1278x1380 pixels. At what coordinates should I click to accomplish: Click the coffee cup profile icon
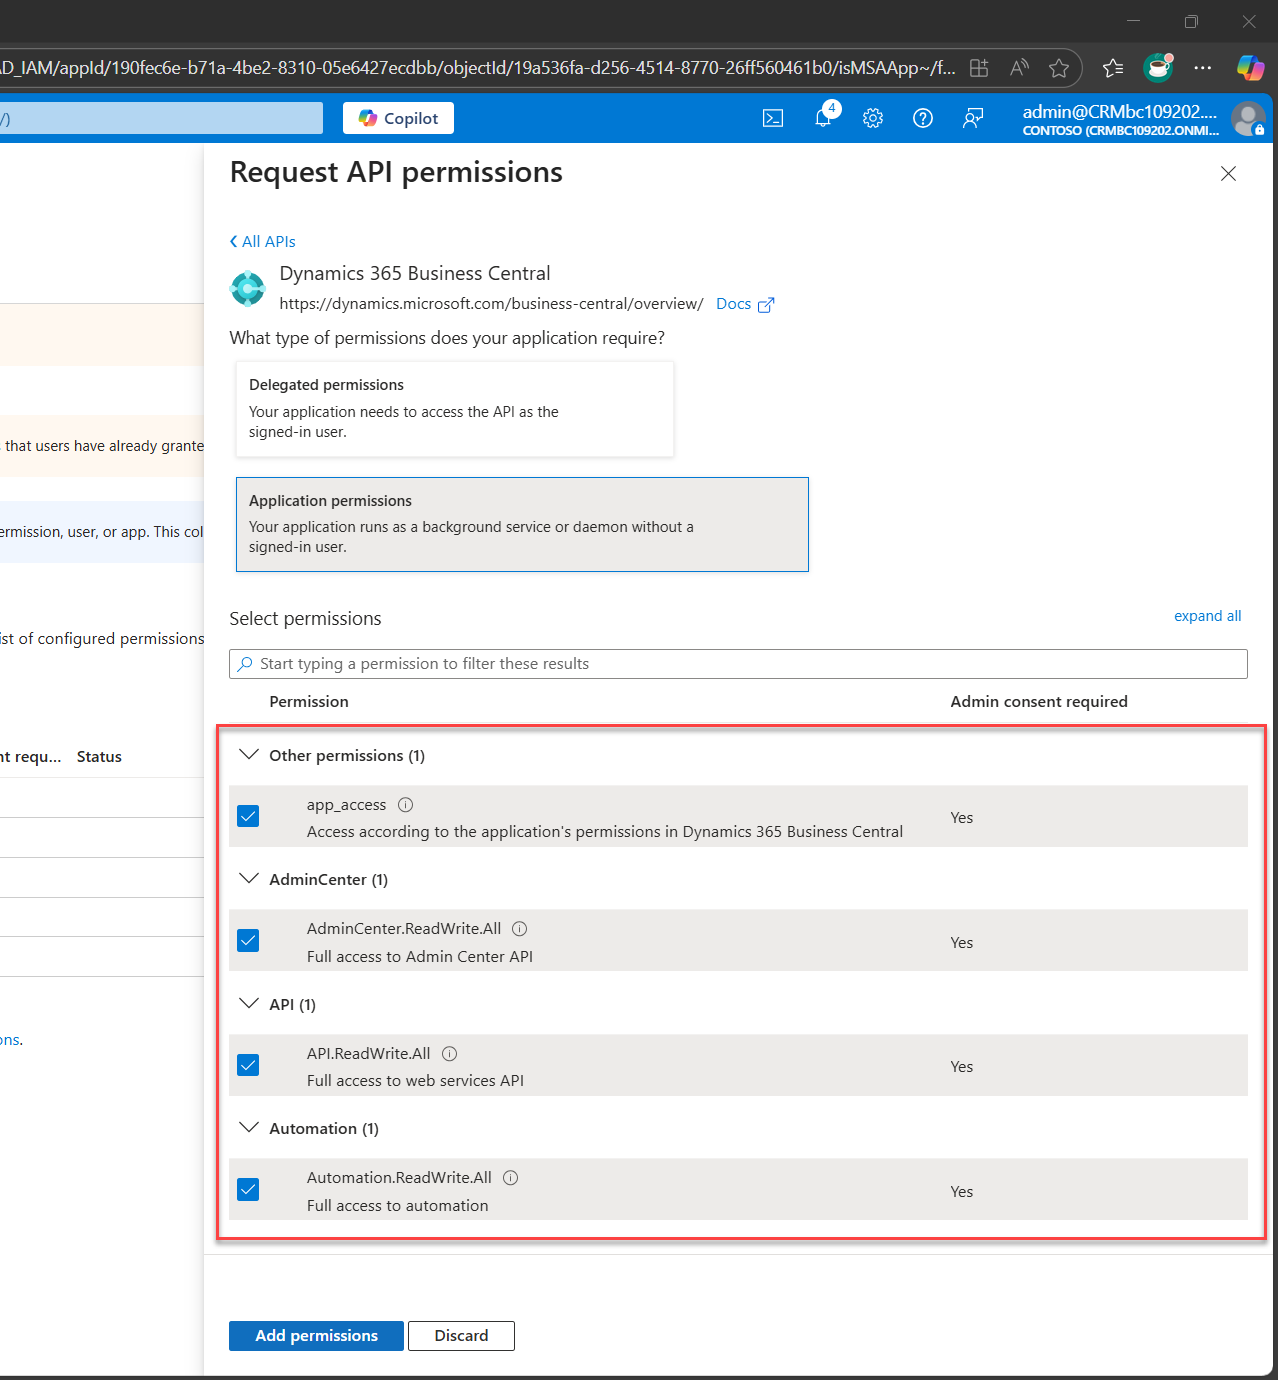1158,67
